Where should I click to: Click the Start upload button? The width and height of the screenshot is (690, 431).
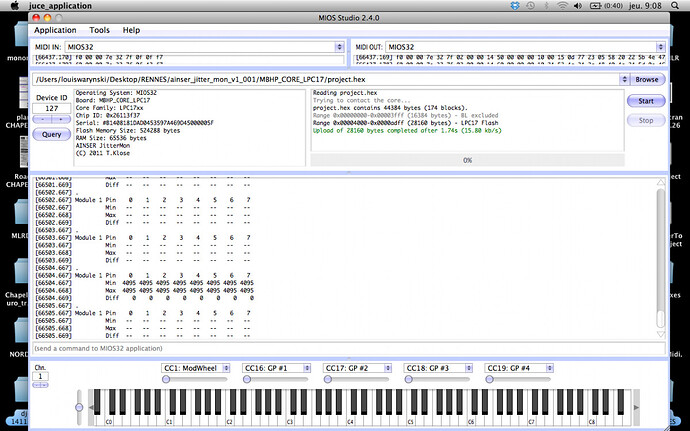(x=646, y=101)
